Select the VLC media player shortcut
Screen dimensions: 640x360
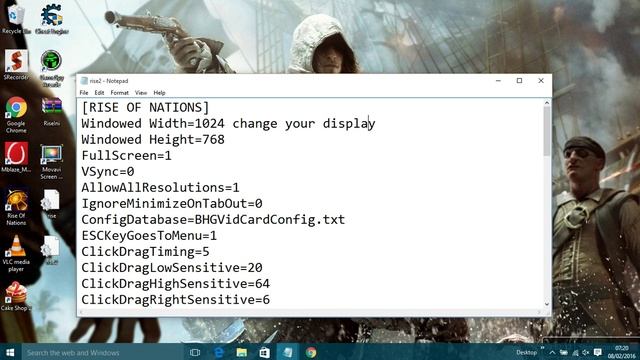(x=16, y=253)
